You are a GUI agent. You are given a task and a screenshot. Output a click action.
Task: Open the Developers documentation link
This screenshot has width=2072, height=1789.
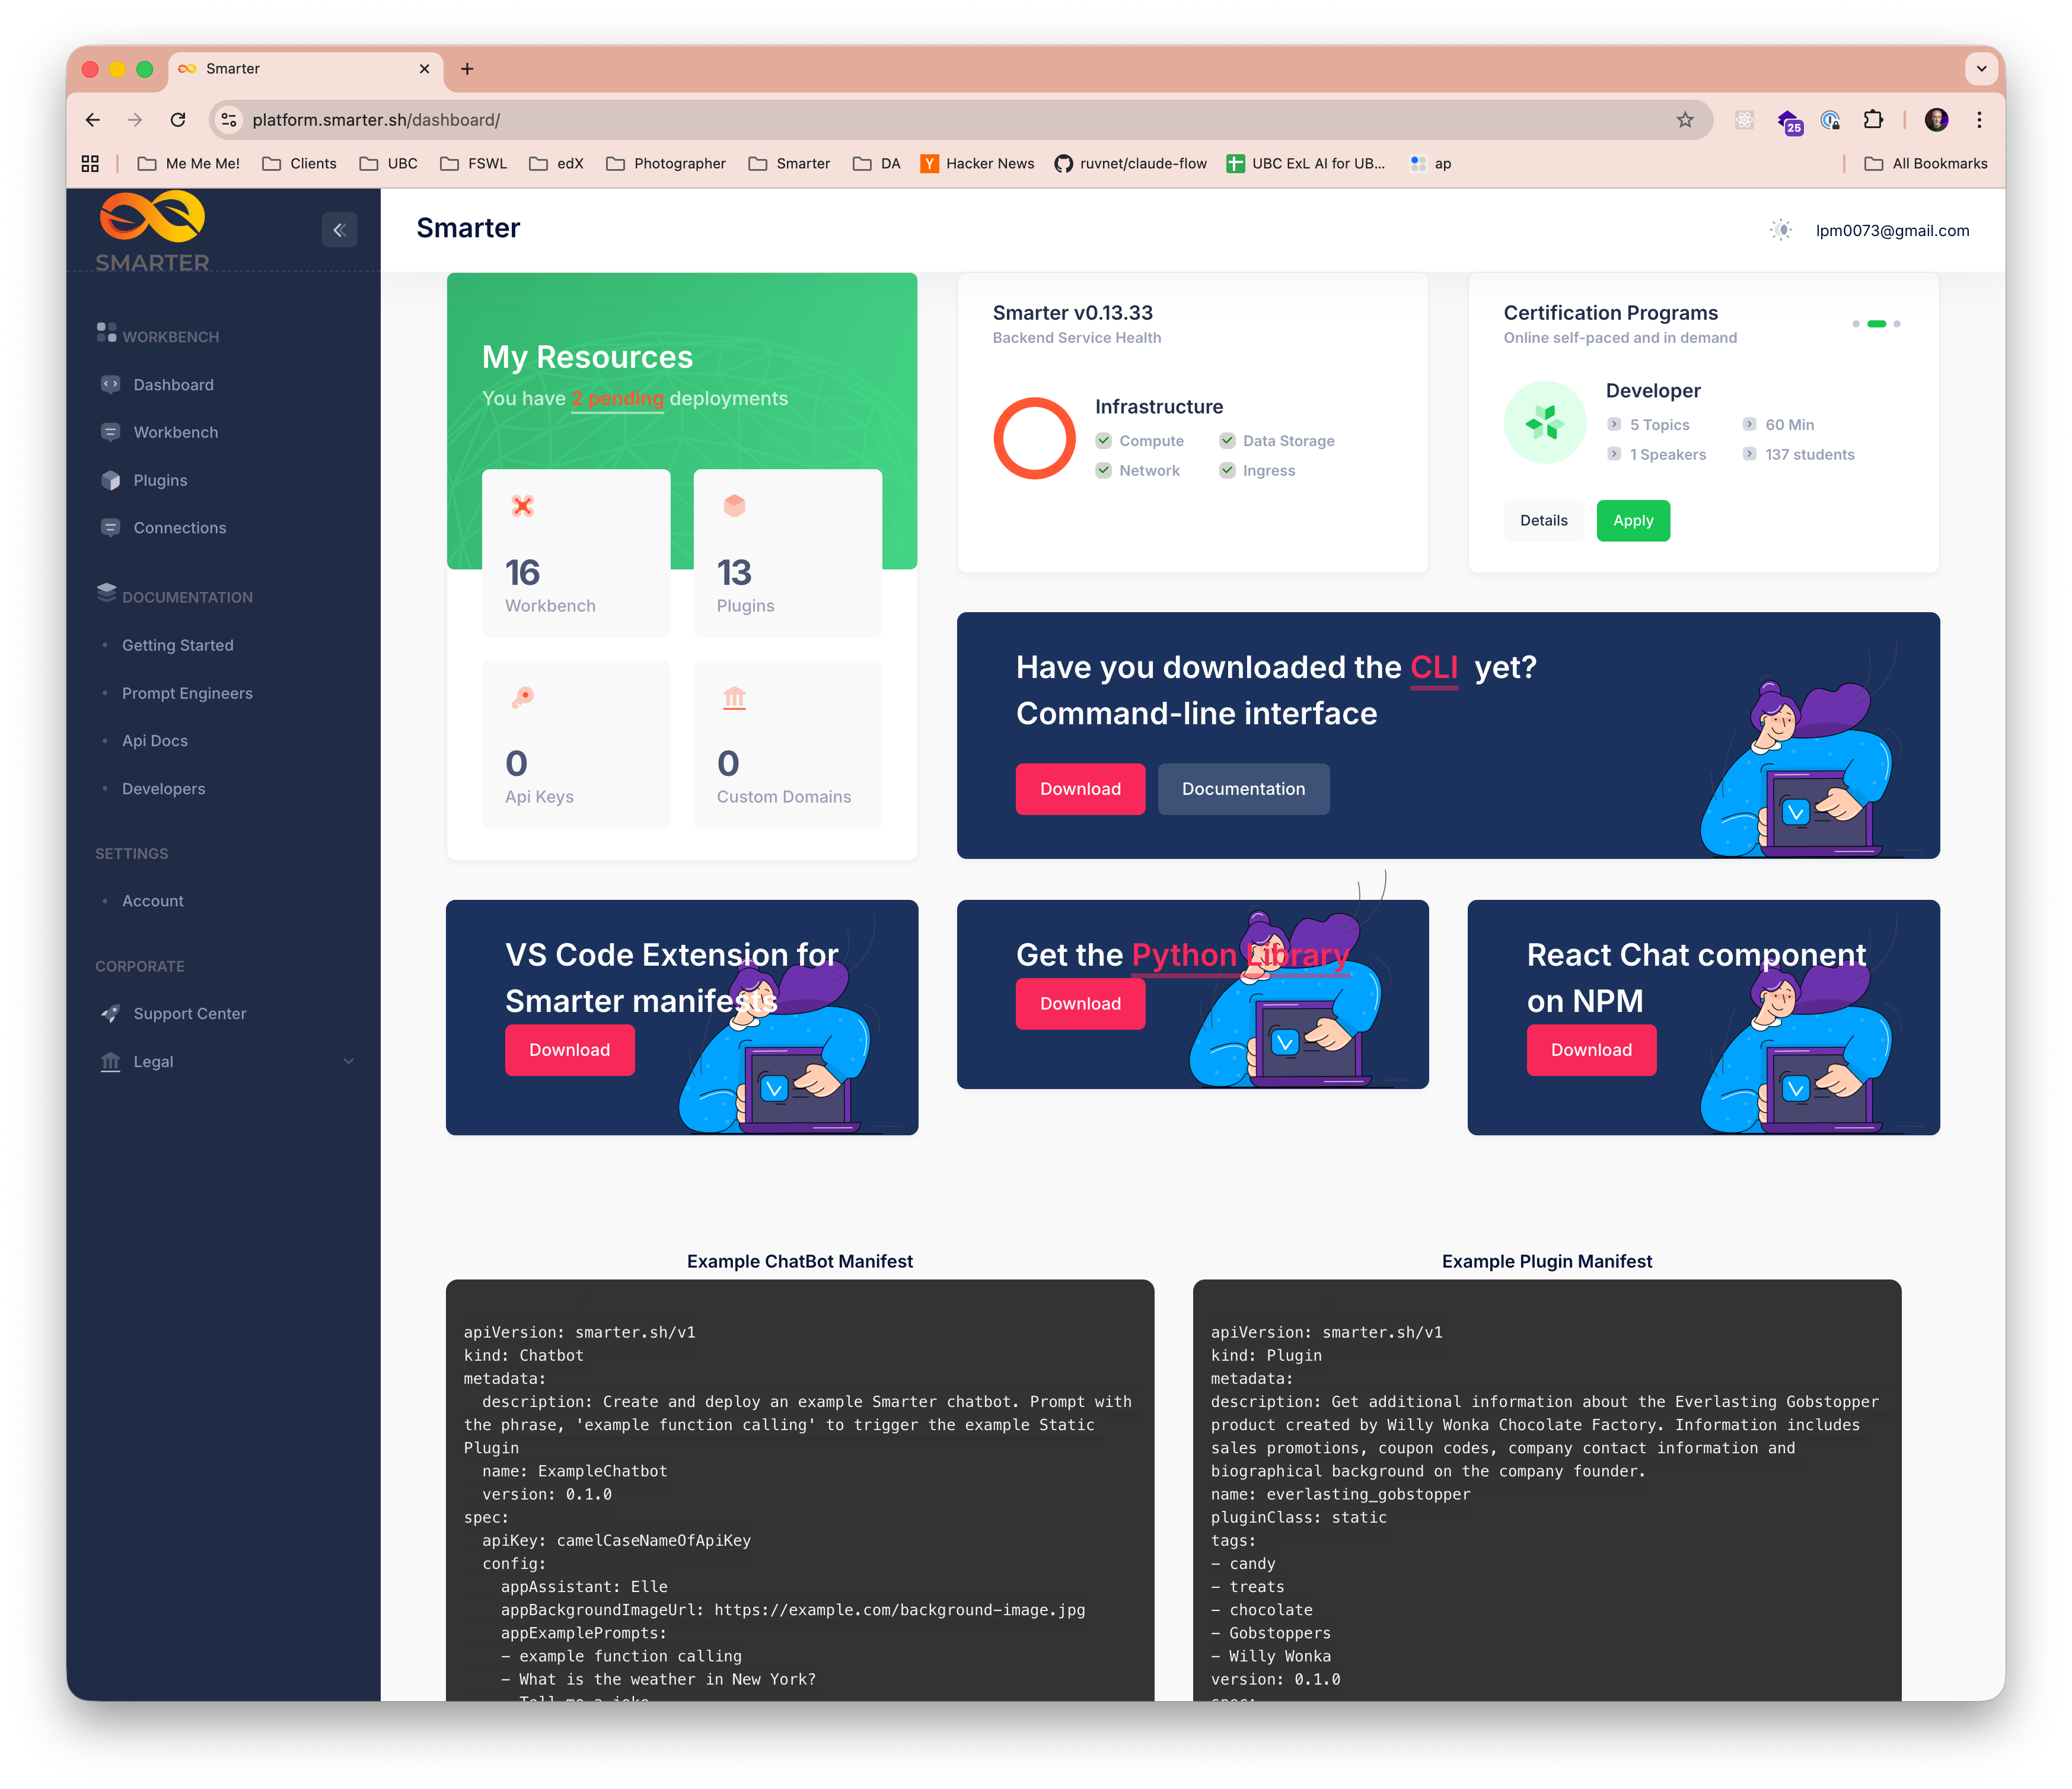point(164,789)
